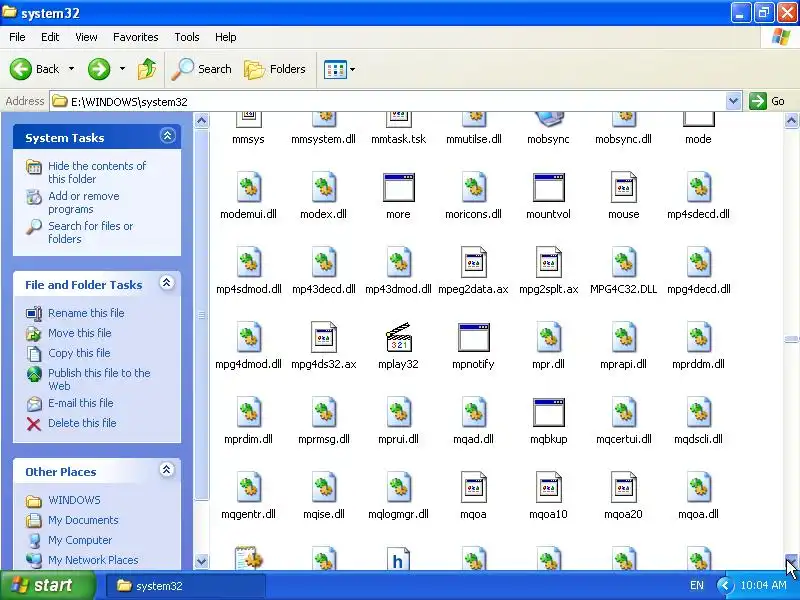Select the more application icon

click(398, 187)
